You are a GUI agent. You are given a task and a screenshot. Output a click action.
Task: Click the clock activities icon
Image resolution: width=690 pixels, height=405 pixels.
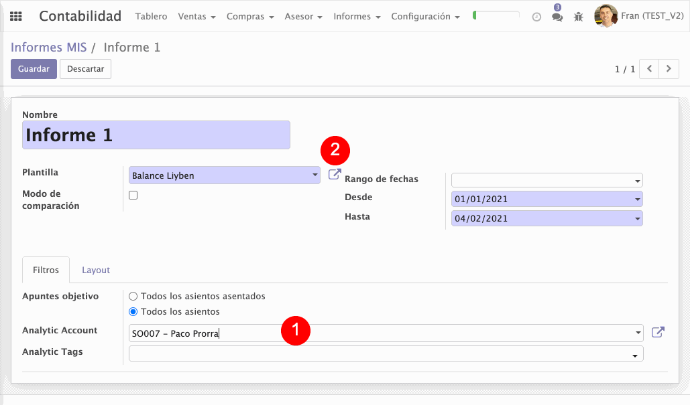click(x=537, y=17)
